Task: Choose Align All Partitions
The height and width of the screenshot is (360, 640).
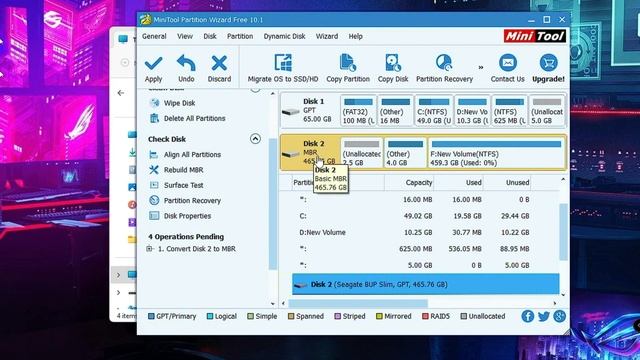Action: pos(192,155)
